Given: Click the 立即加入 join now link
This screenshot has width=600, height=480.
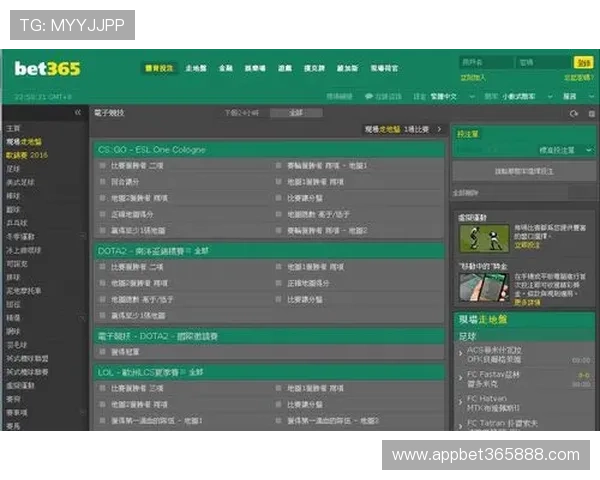Looking at the screenshot, I should [473, 77].
